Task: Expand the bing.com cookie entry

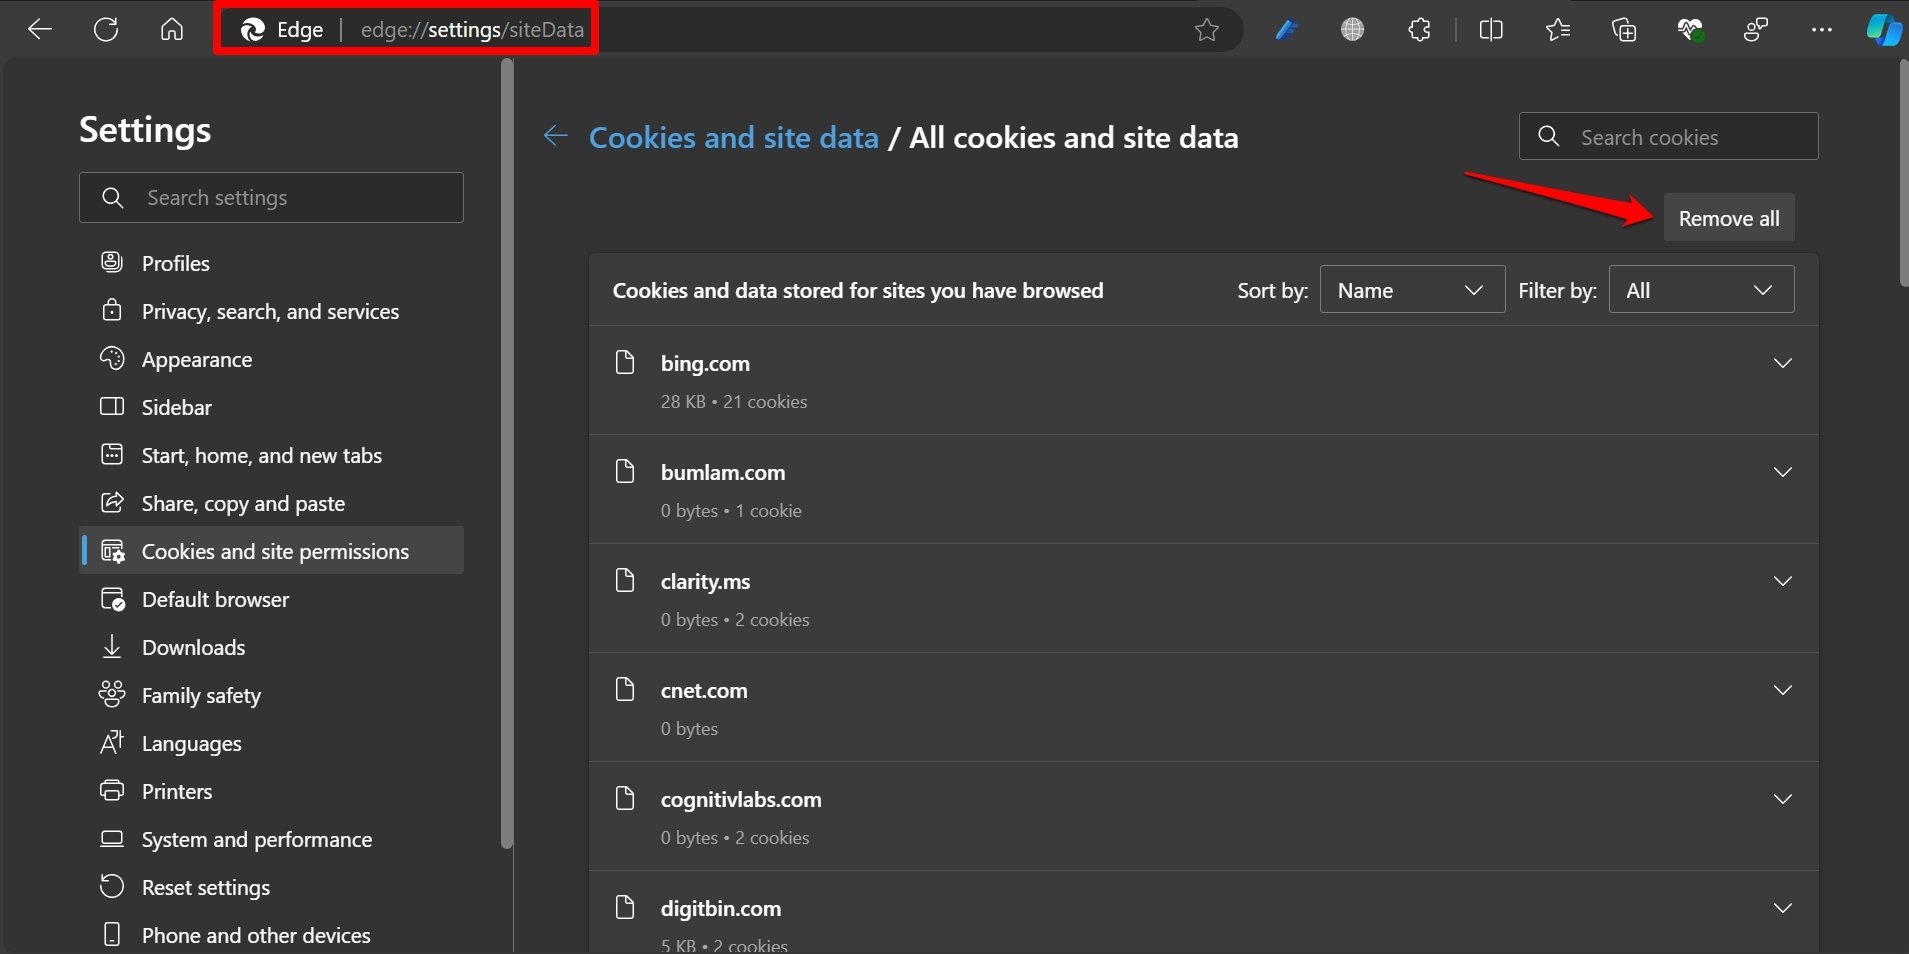Action: (x=1782, y=363)
